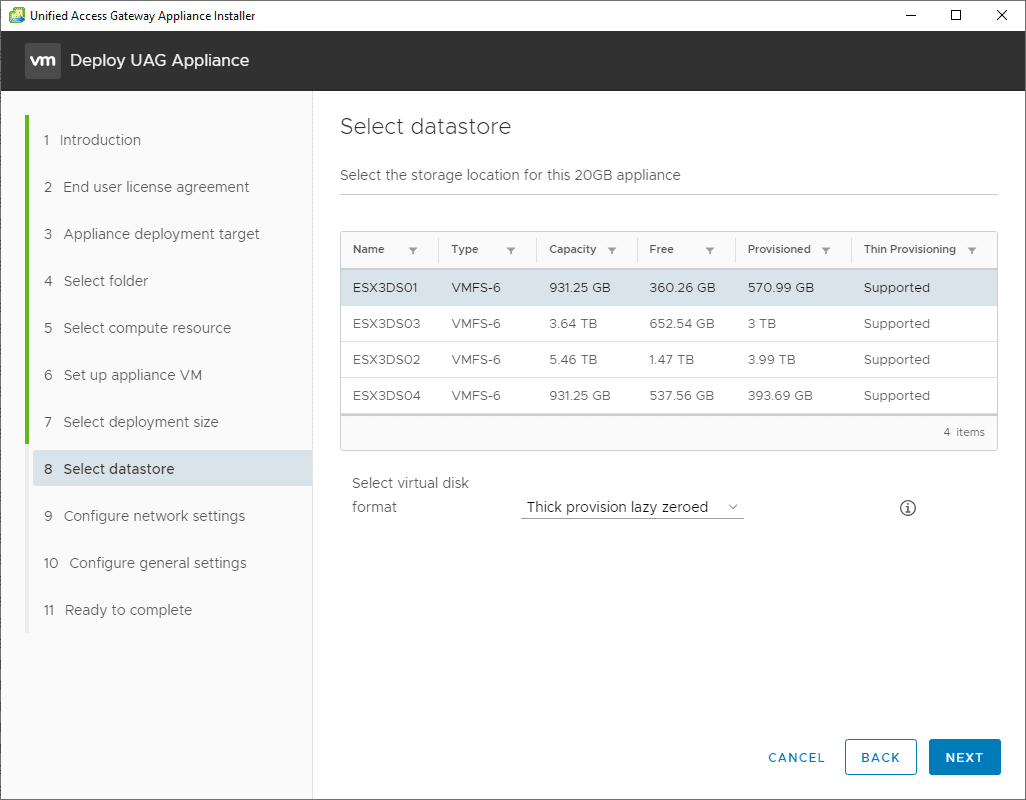Viewport: 1026px width, 800px height.
Task: Jump to Select deployment size step
Action: point(140,422)
